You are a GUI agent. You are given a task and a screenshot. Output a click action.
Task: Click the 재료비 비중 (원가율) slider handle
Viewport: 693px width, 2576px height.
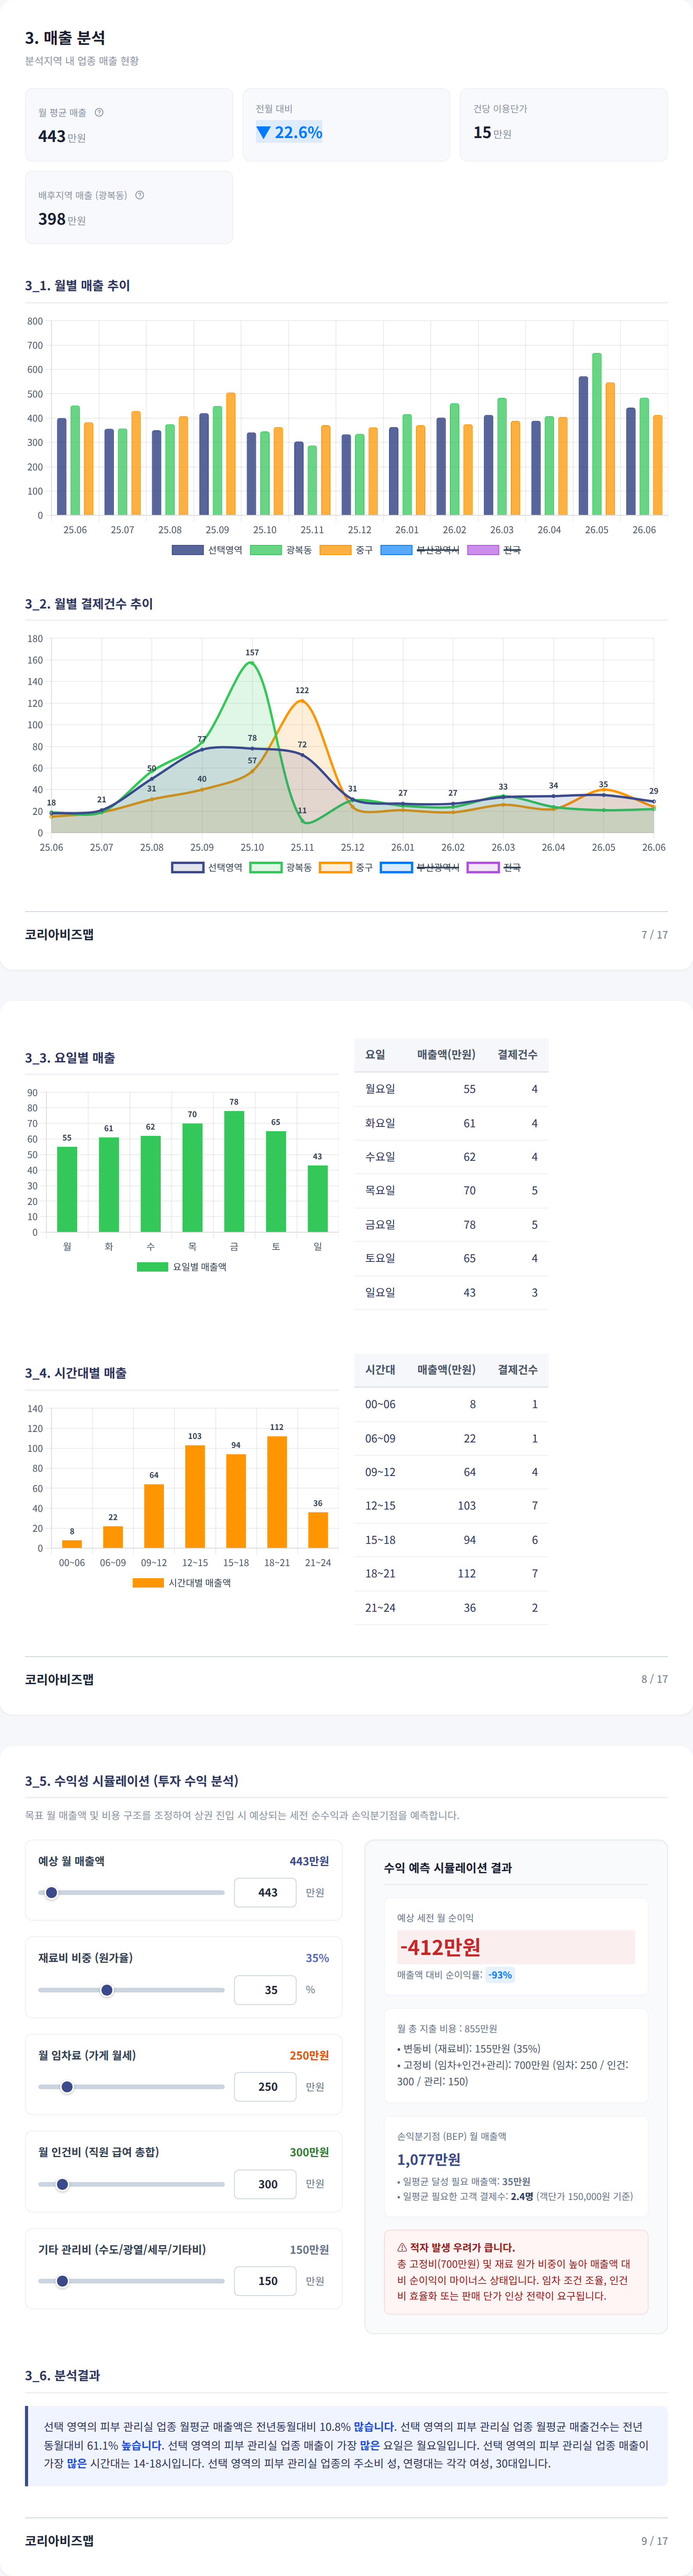pos(107,1990)
